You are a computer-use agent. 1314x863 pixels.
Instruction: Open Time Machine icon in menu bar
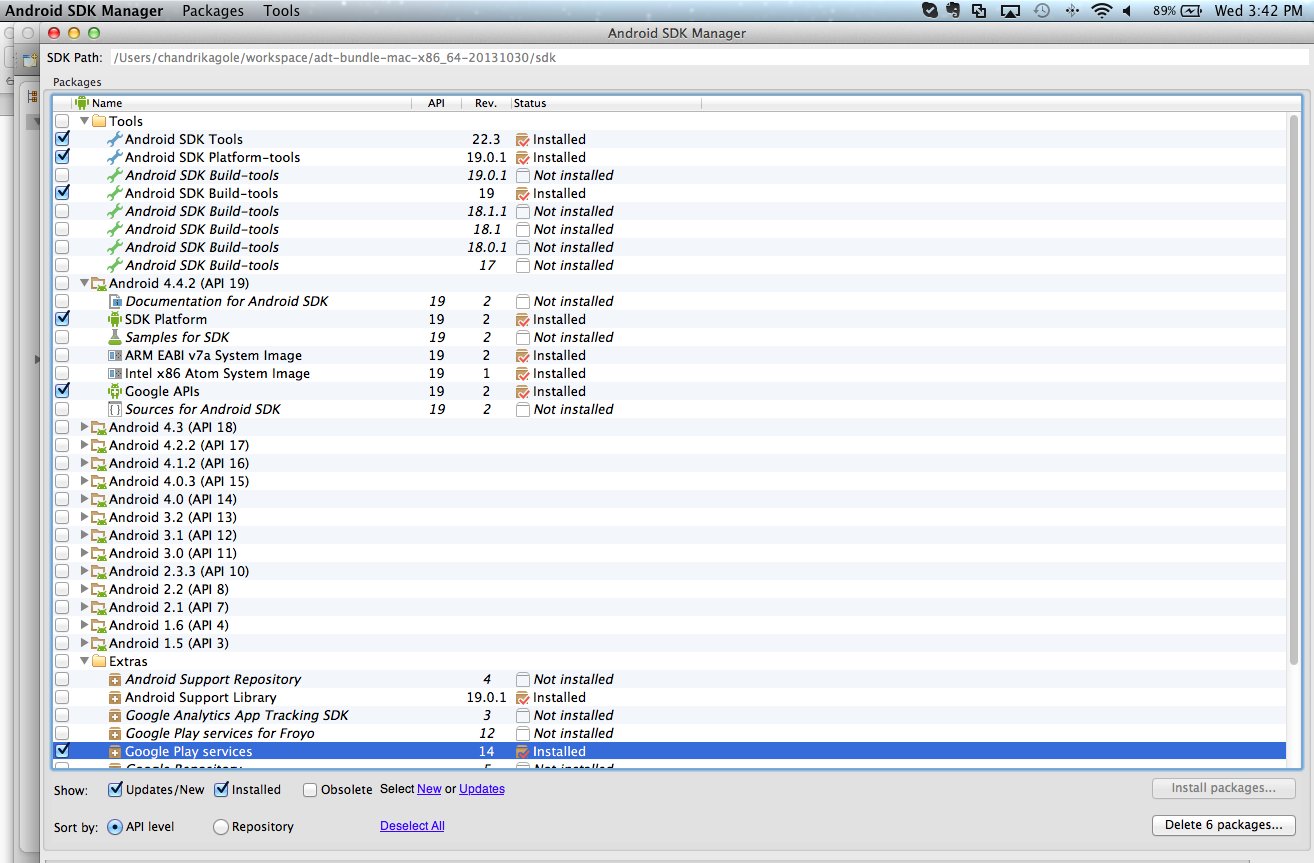click(x=1041, y=11)
